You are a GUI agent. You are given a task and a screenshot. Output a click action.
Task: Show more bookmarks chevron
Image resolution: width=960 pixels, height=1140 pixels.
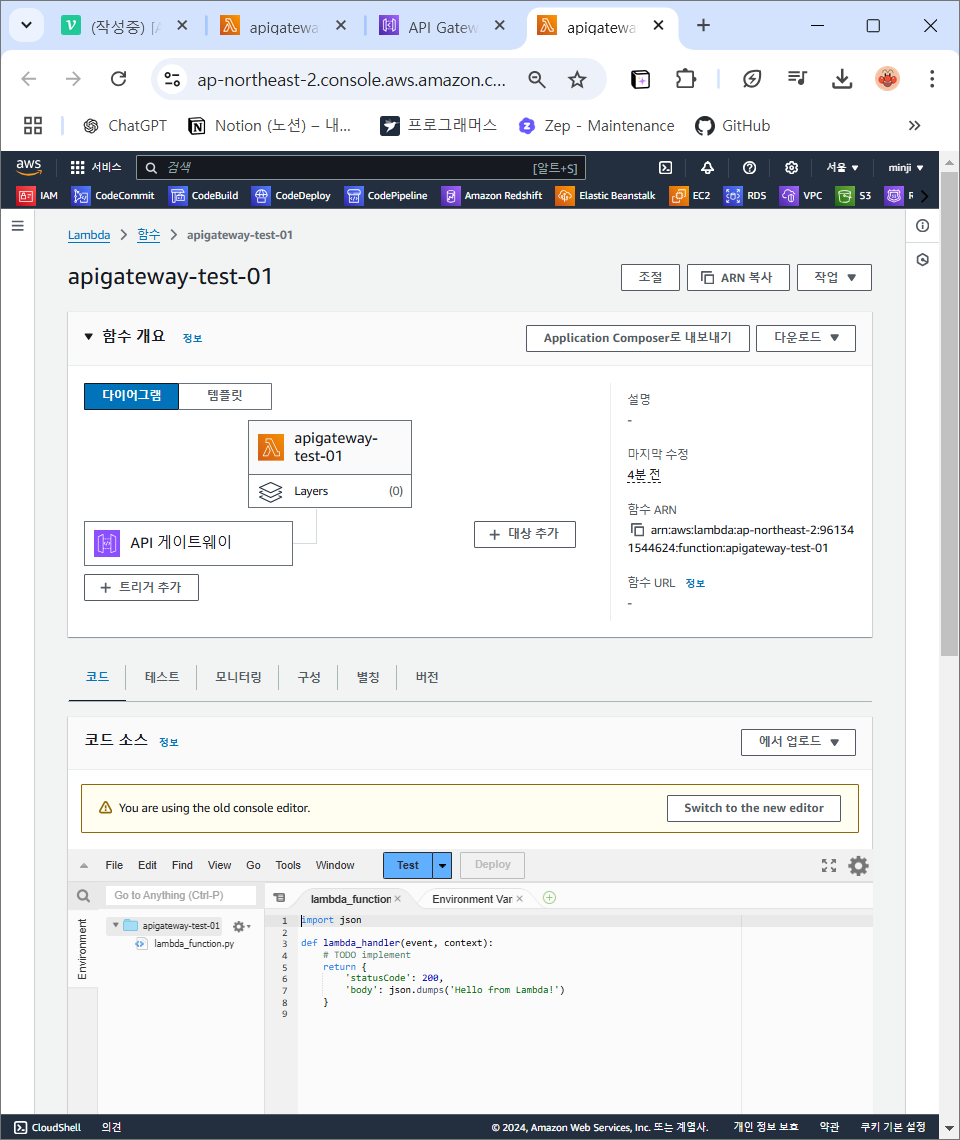point(914,126)
